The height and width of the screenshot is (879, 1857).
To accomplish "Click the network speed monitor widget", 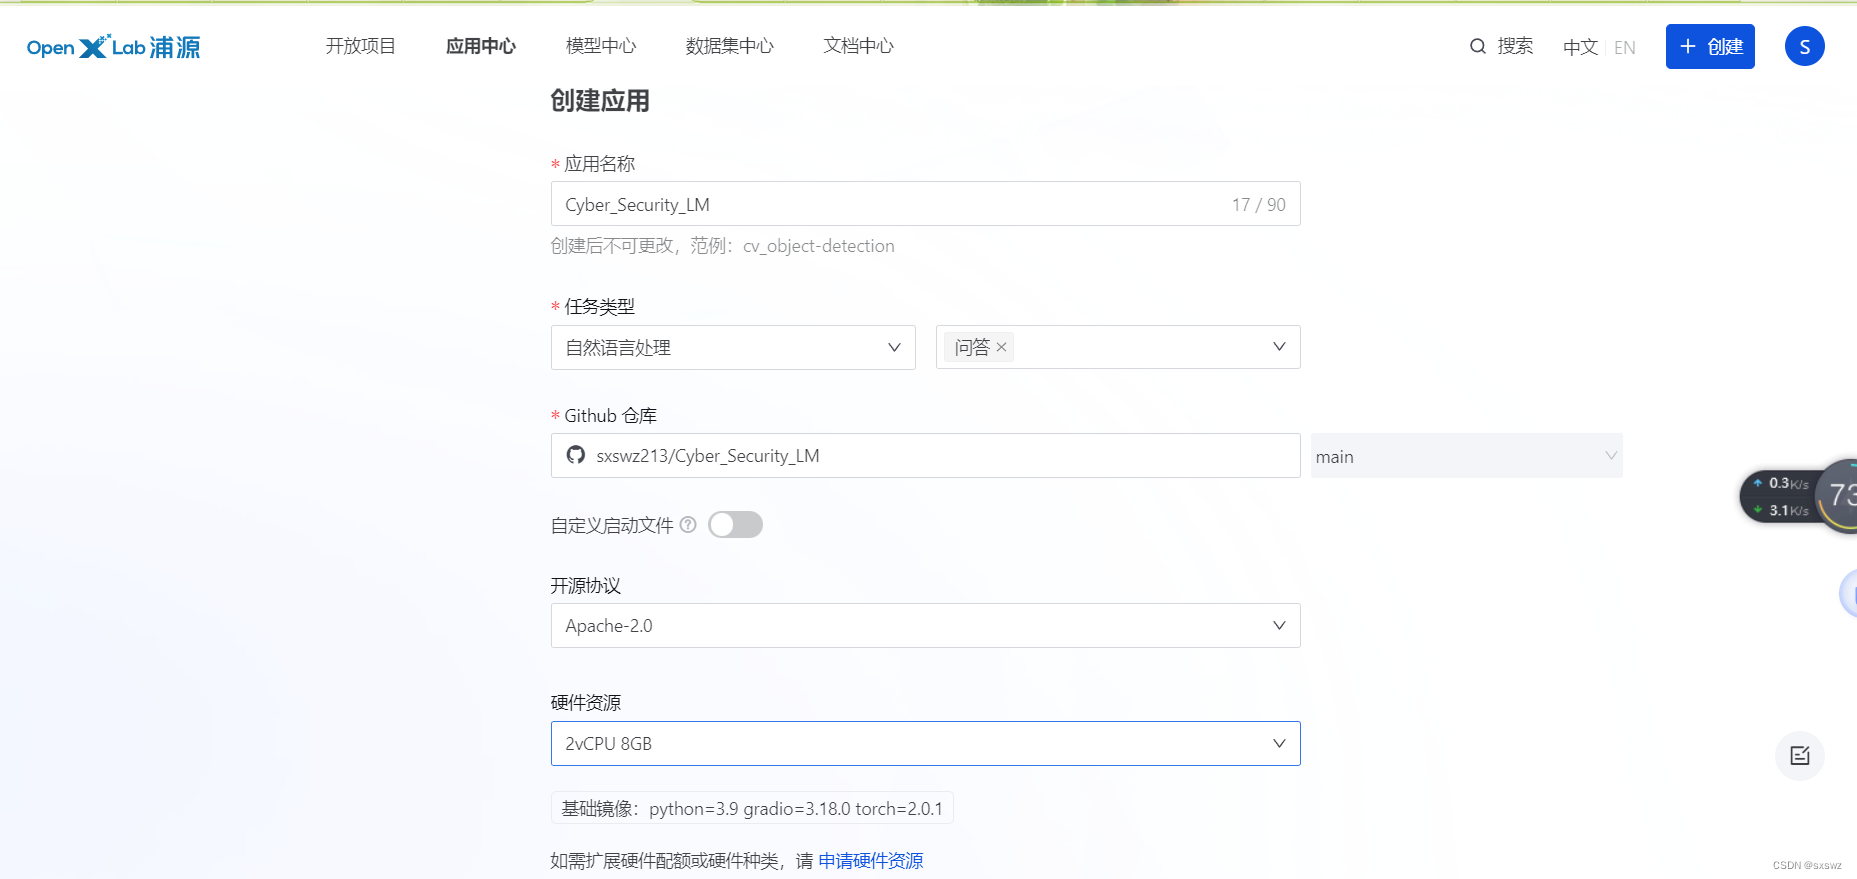I will [x=1798, y=496].
